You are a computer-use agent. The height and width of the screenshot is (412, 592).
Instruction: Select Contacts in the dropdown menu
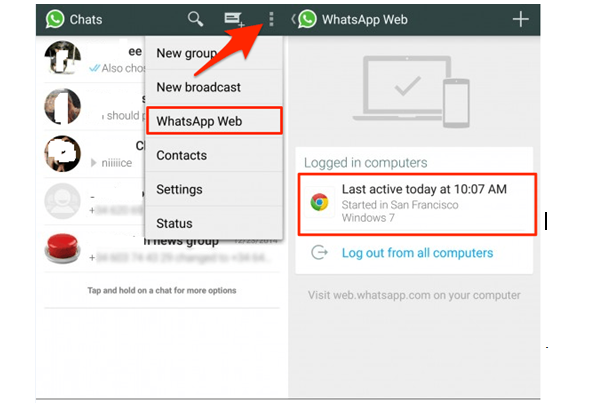pyautogui.click(x=214, y=155)
